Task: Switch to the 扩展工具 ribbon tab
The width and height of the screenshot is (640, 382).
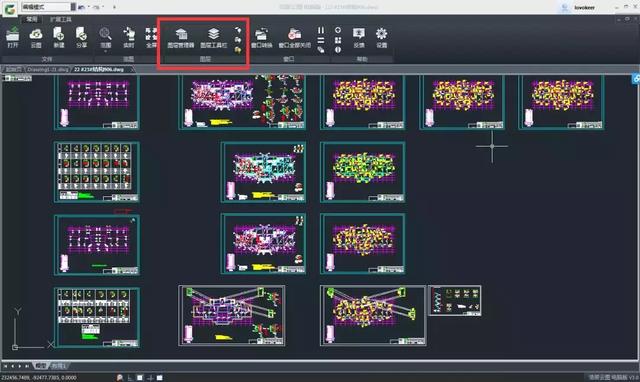Action: [61, 19]
